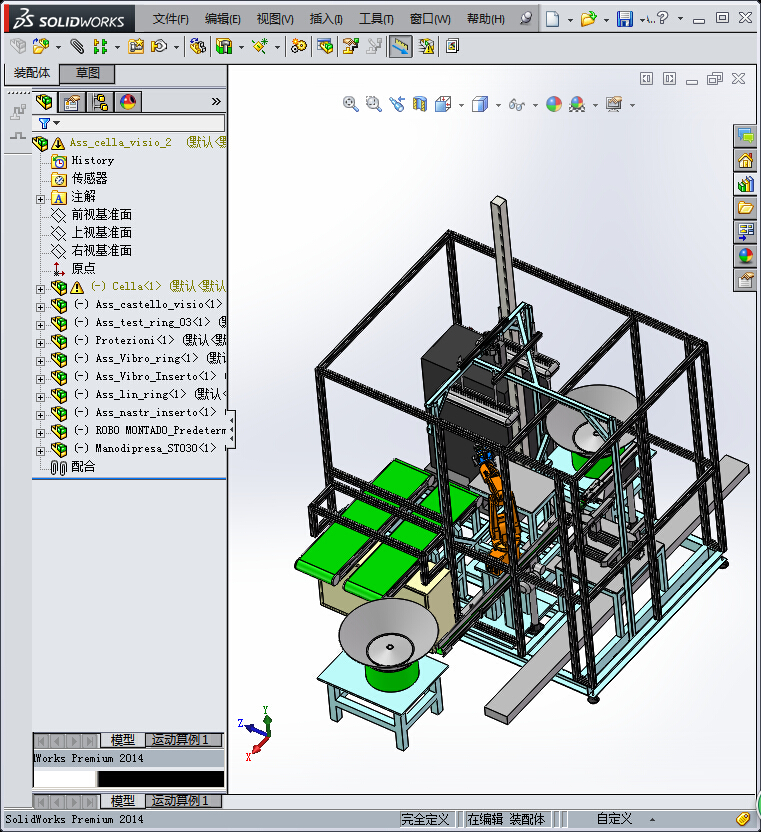Open the ConfigurationManager tab
Image resolution: width=761 pixels, height=832 pixels.
click(100, 101)
